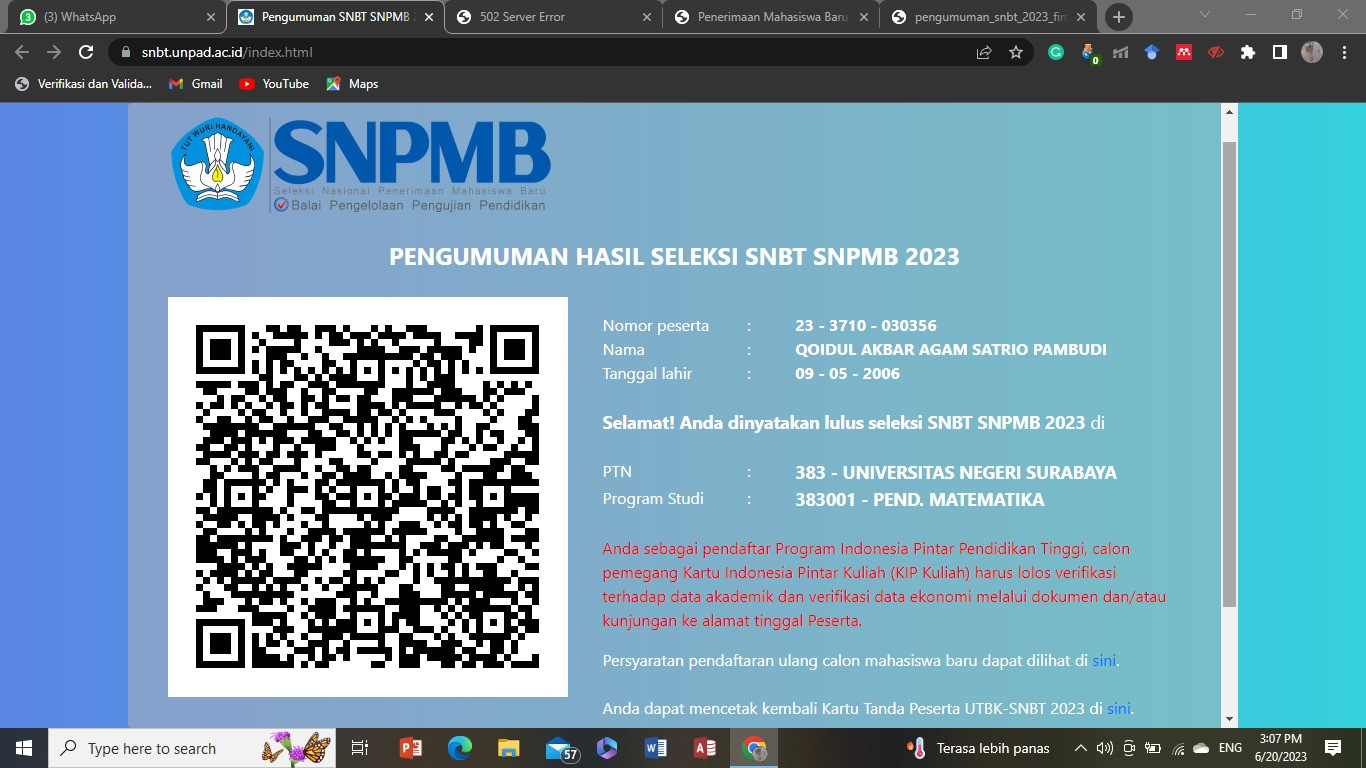Viewport: 1366px width, 768px height.
Task: Close the 502 Server Error tab
Action: click(646, 17)
